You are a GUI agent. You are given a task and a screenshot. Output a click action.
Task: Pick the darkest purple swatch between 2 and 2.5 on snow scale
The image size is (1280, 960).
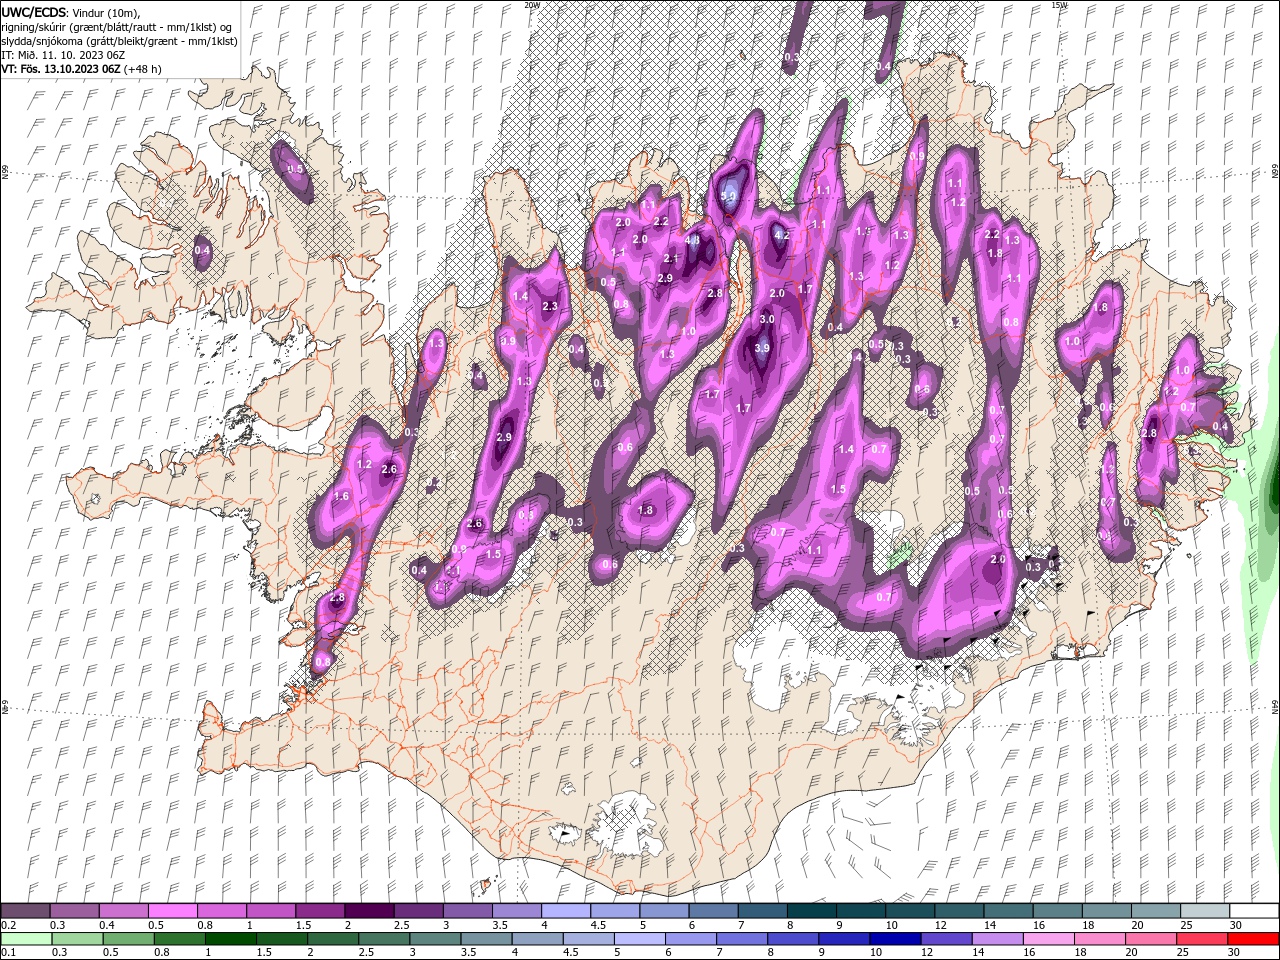coord(368,911)
